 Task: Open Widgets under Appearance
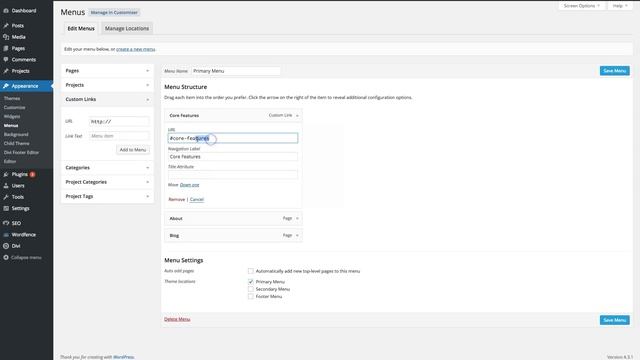tap(12, 116)
